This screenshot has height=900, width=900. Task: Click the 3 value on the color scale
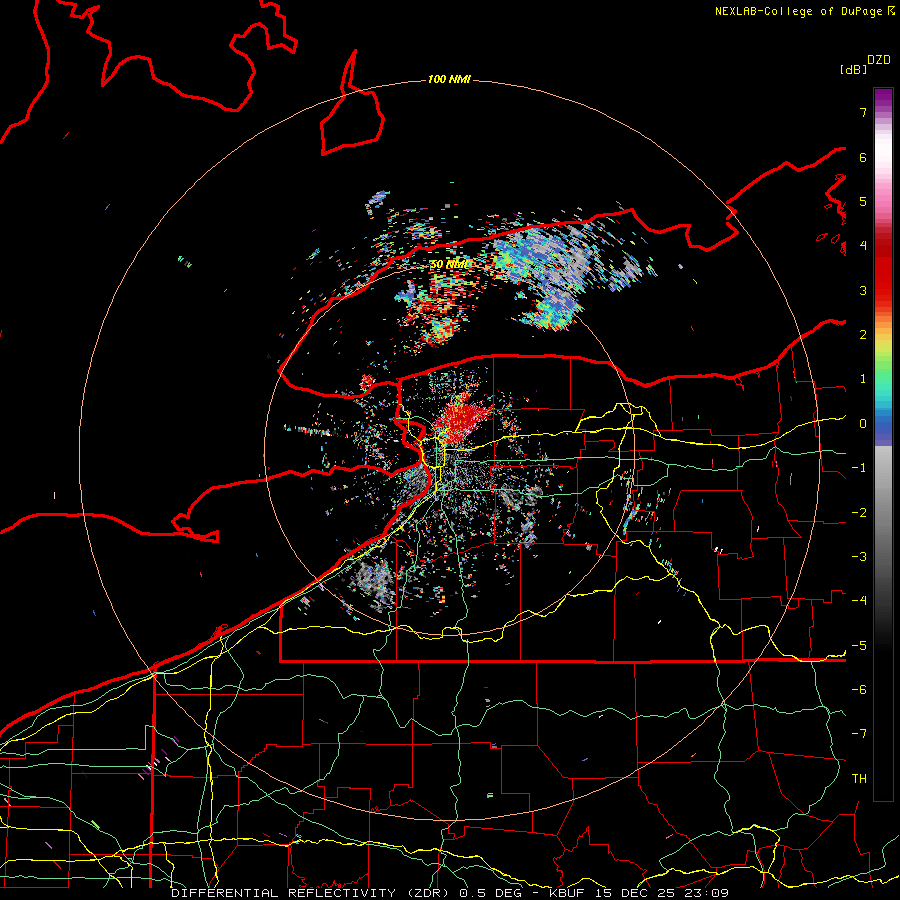pos(863,290)
